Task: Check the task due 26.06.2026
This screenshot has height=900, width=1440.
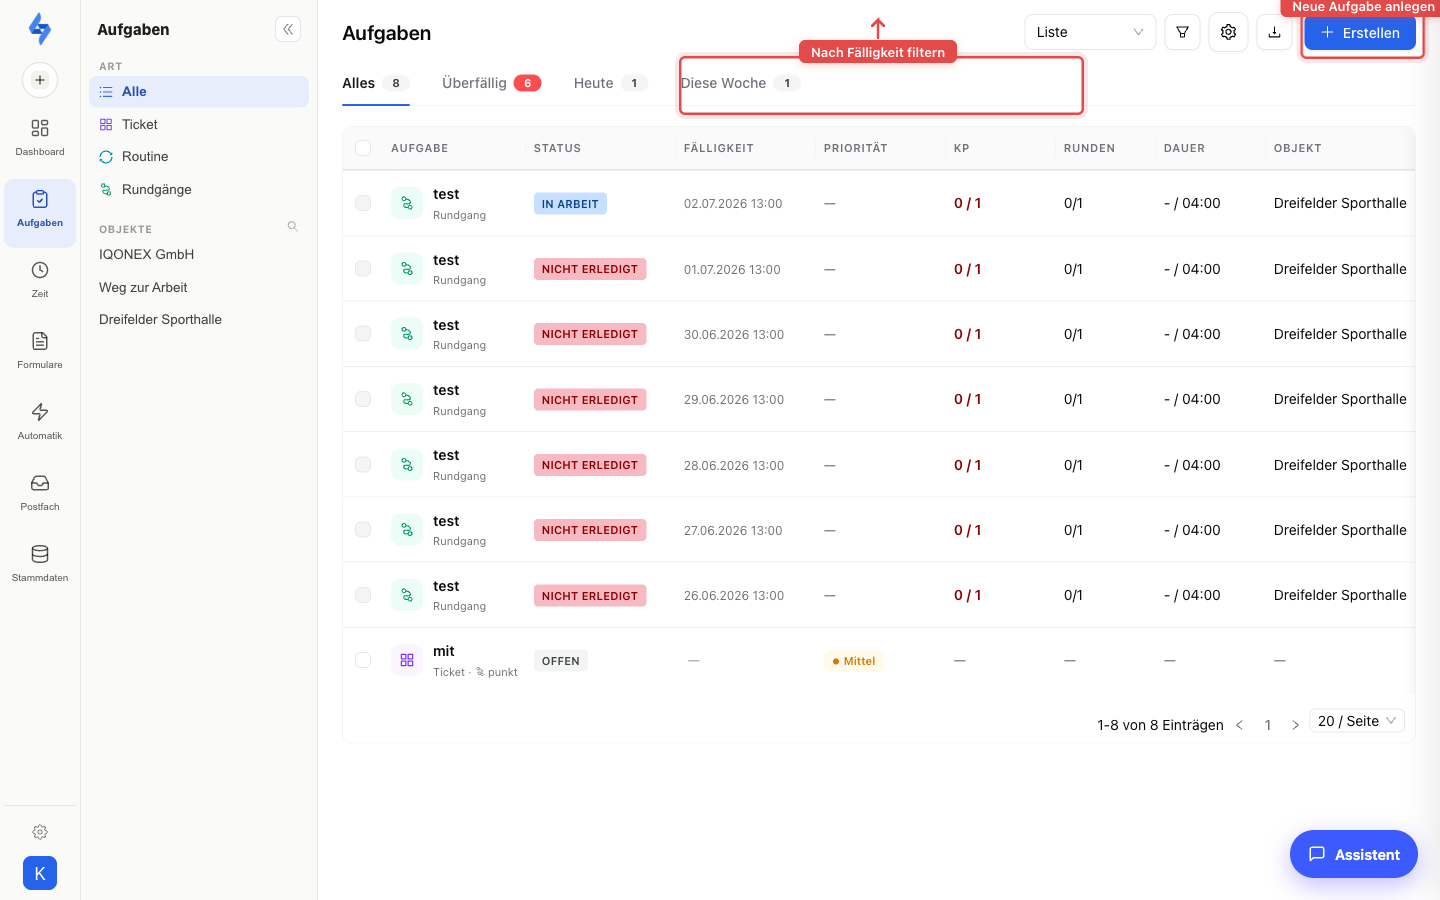Action: 363,595
